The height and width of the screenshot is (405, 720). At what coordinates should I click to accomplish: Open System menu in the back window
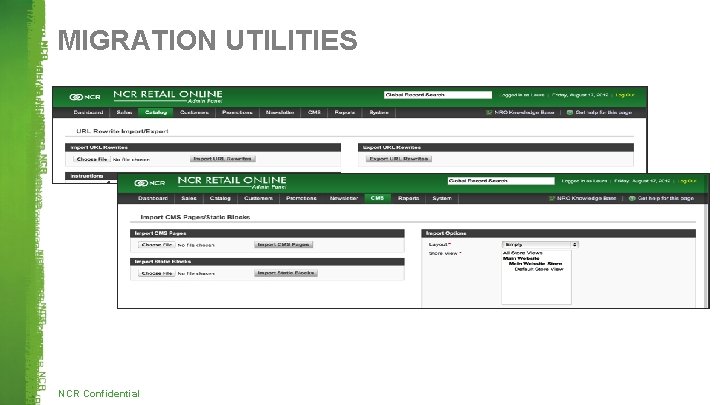click(x=379, y=112)
